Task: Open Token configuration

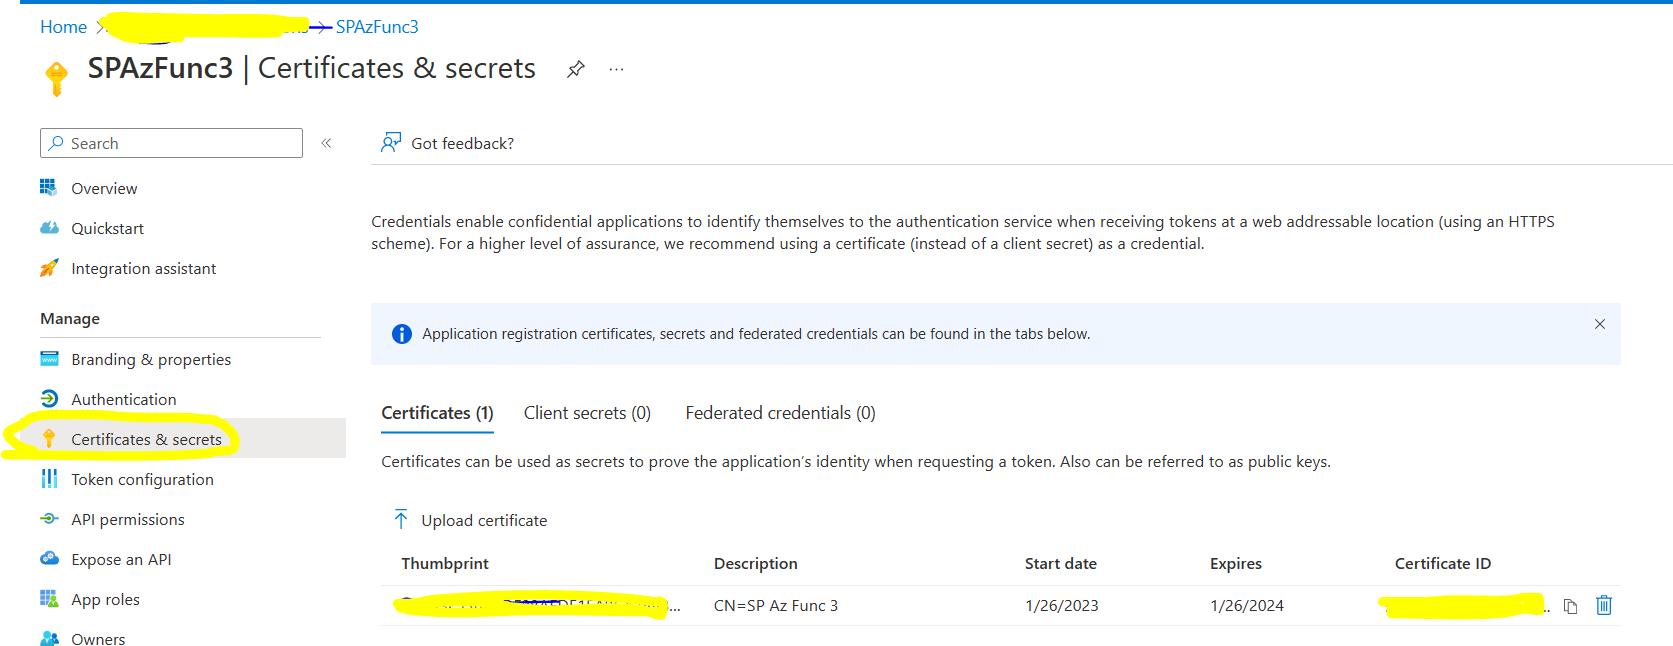Action: [x=142, y=479]
